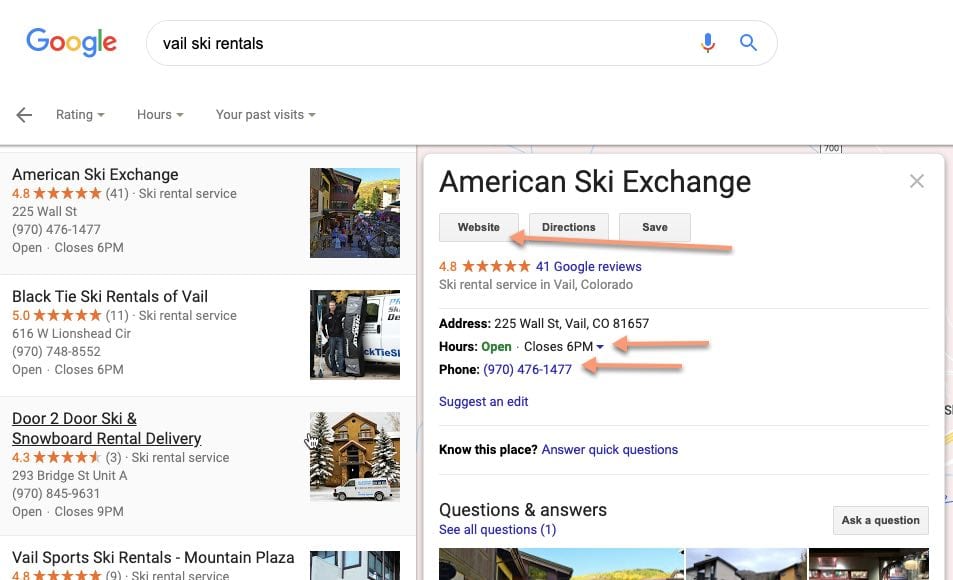Click the (970) 845-9631 phone text

[56, 494]
